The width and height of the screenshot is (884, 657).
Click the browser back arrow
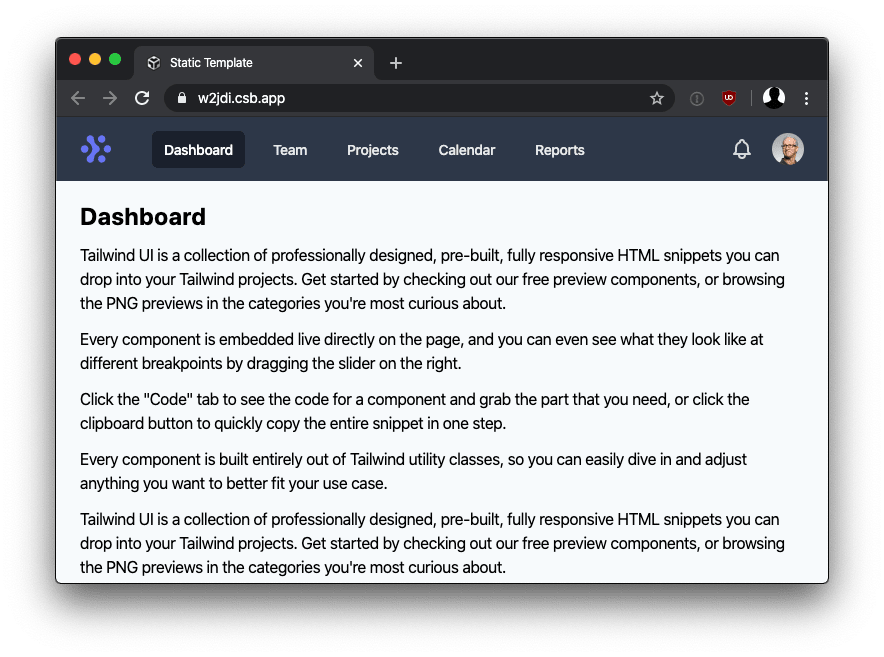pyautogui.click(x=78, y=98)
